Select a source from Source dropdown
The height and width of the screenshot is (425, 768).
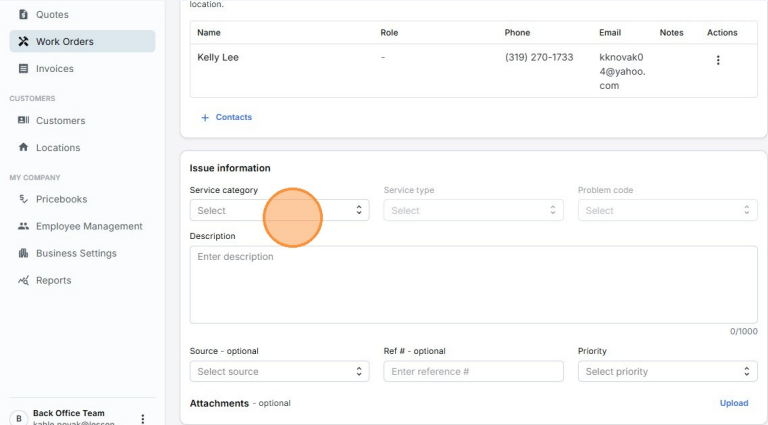click(x=279, y=372)
